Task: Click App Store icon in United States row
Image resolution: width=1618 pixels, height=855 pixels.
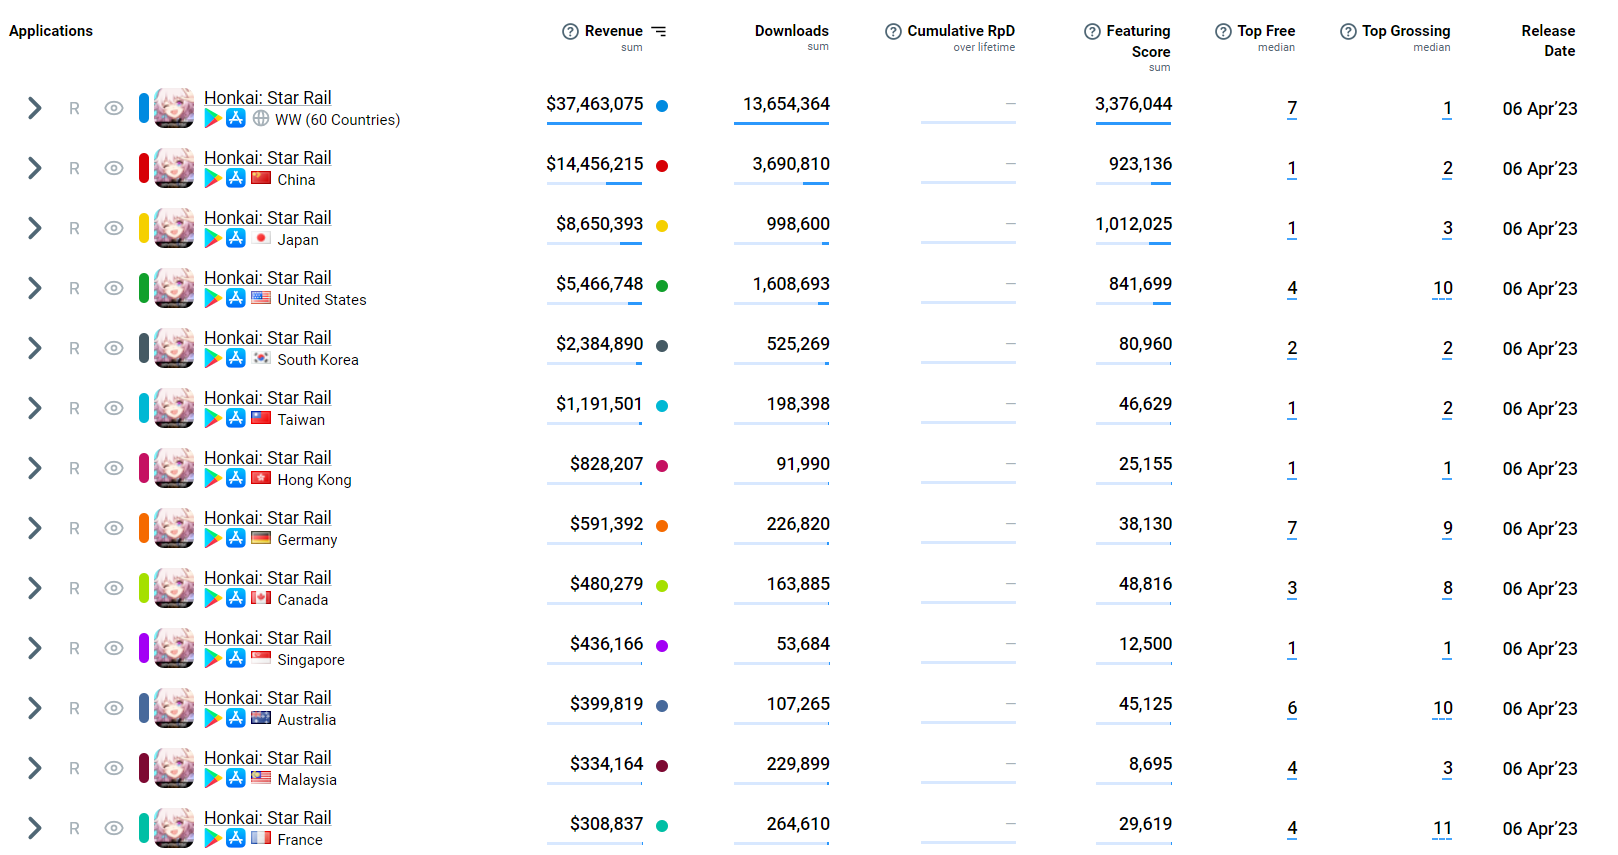Action: click(x=236, y=298)
